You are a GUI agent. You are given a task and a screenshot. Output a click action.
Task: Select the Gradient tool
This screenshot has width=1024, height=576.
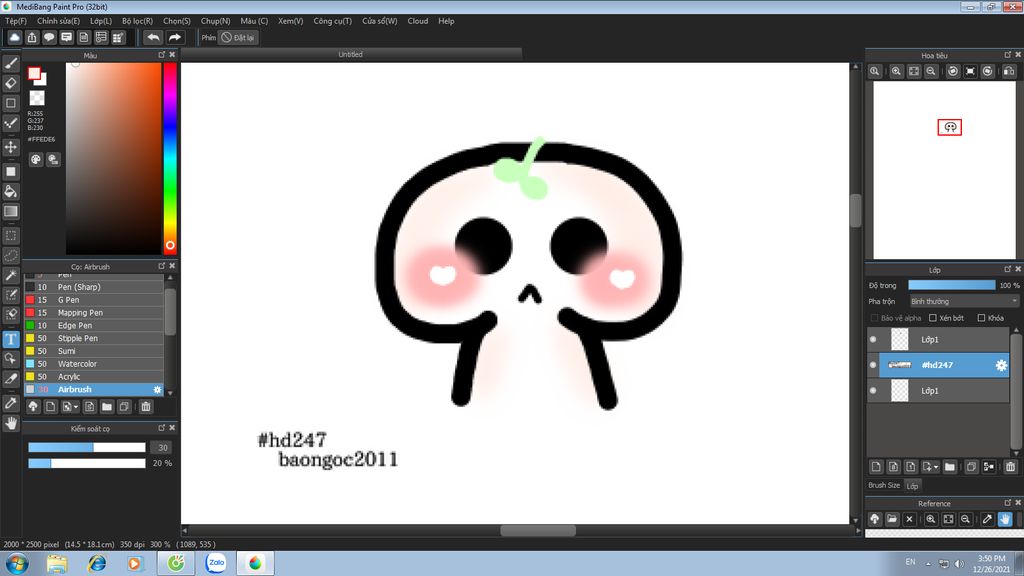pos(11,211)
